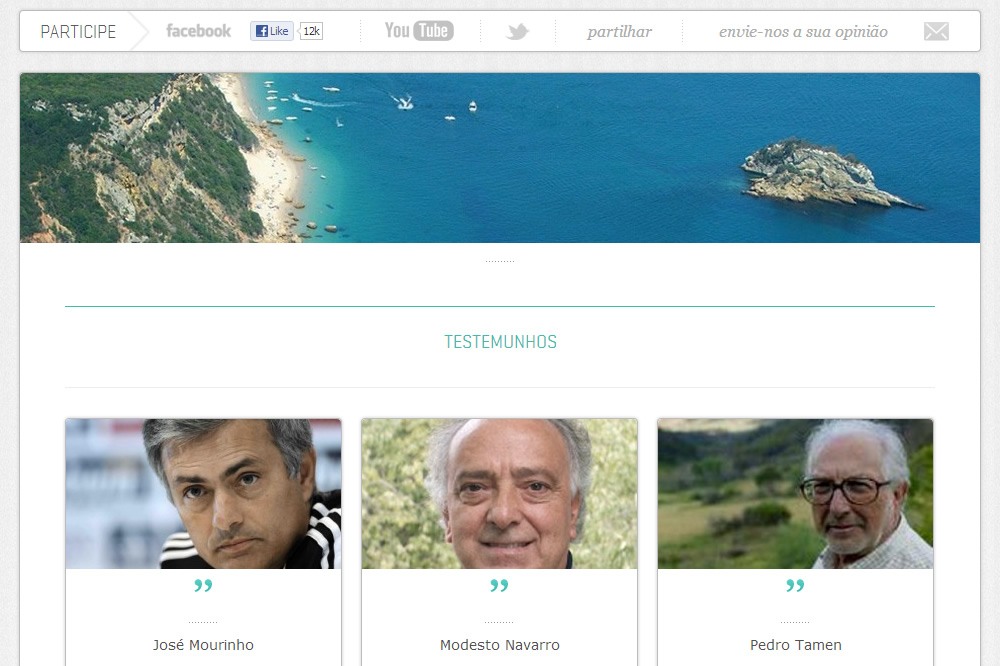Click the Twitter bird icon
Screen dimensions: 1000x666
tap(517, 31)
